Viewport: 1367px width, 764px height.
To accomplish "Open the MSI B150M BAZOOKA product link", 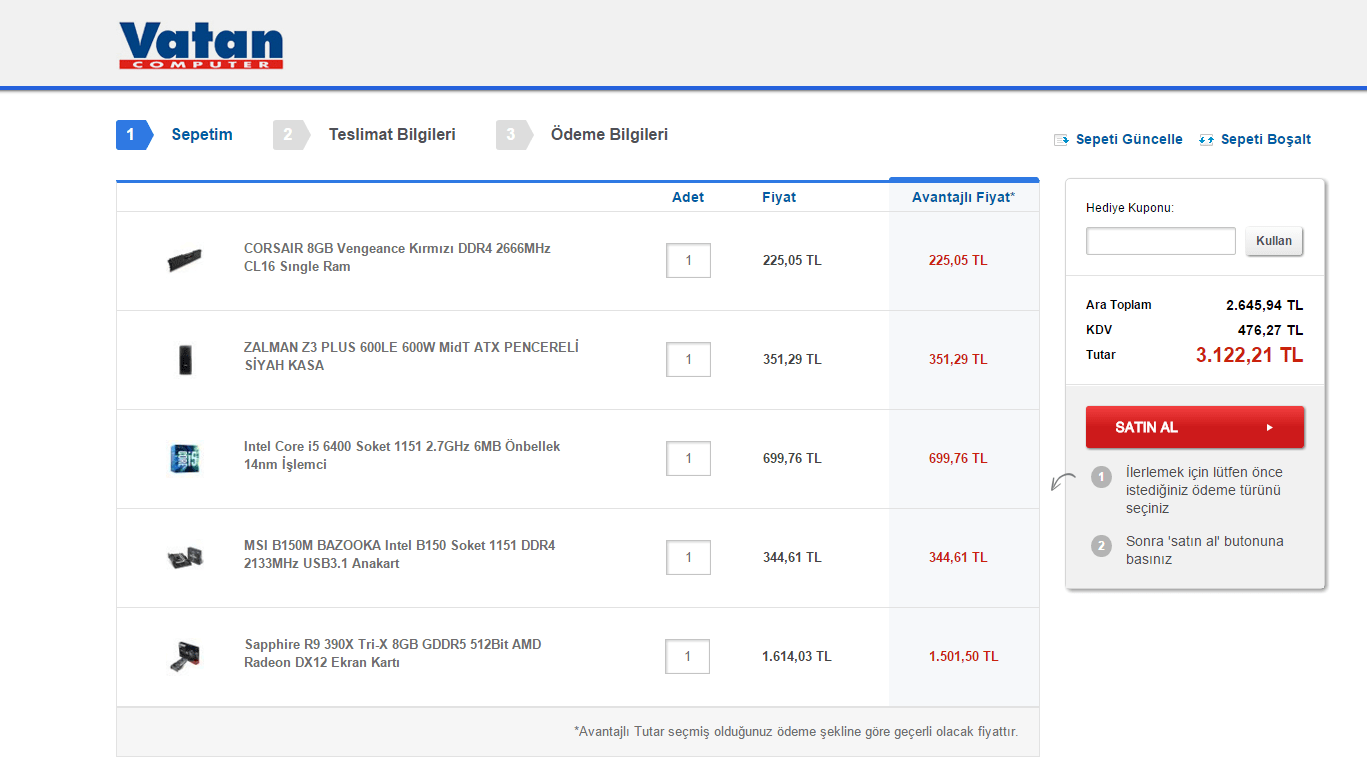I will point(399,554).
